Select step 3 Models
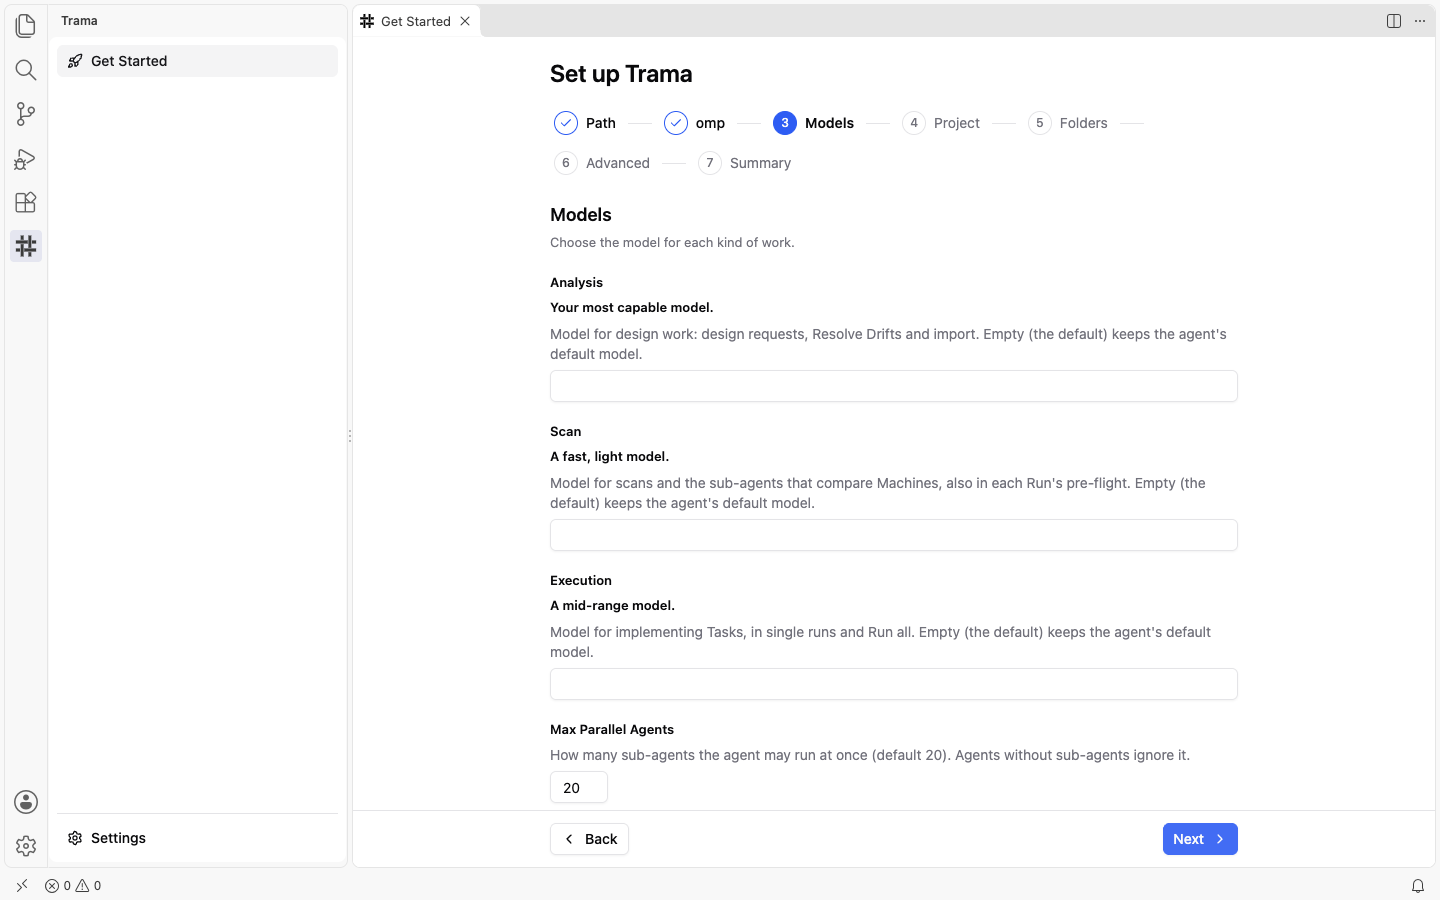 [814, 123]
